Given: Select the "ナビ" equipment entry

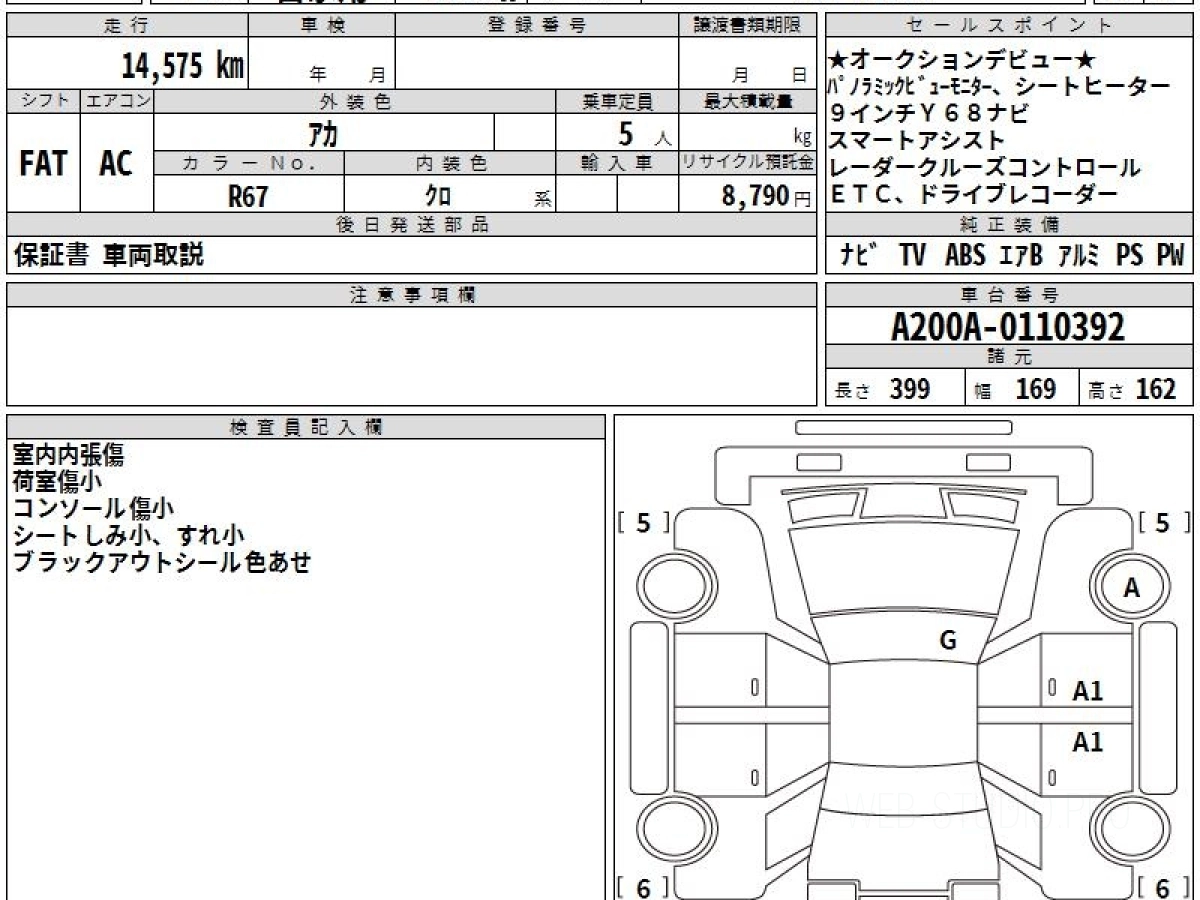Looking at the screenshot, I should tap(859, 256).
